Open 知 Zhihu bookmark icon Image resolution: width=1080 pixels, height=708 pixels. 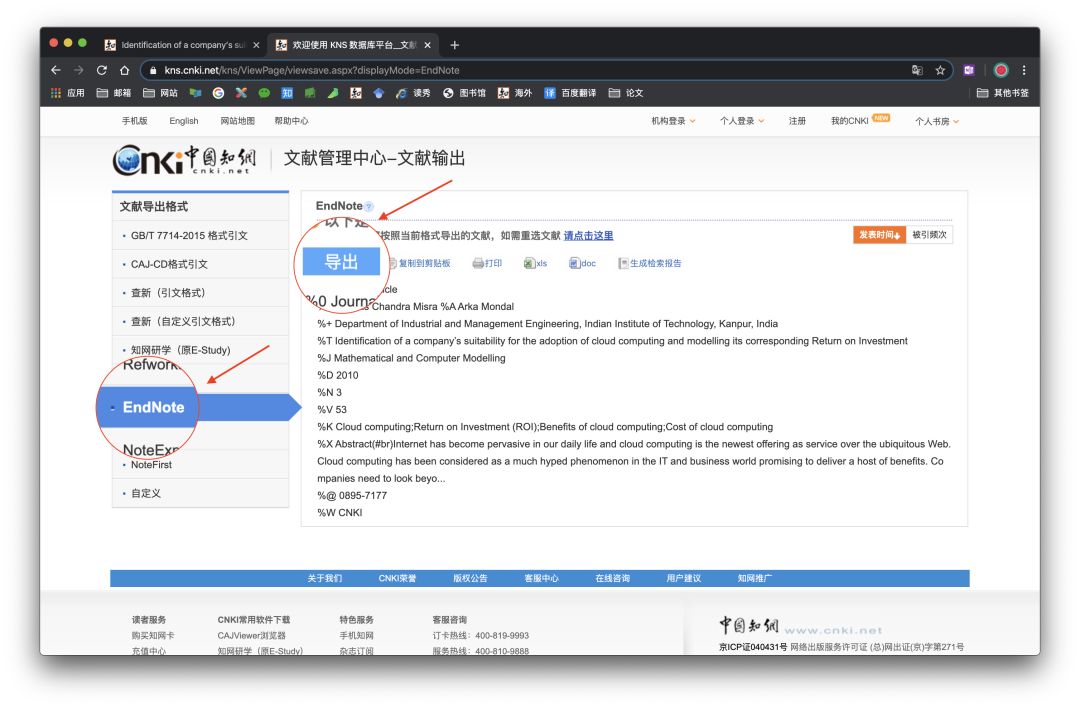pyautogui.click(x=287, y=93)
